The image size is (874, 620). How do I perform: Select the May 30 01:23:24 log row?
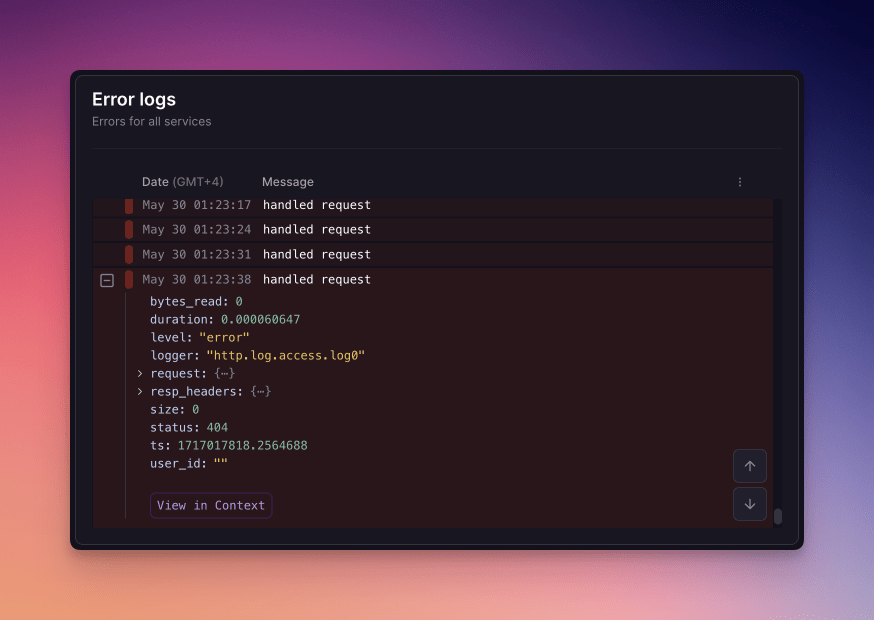[433, 230]
